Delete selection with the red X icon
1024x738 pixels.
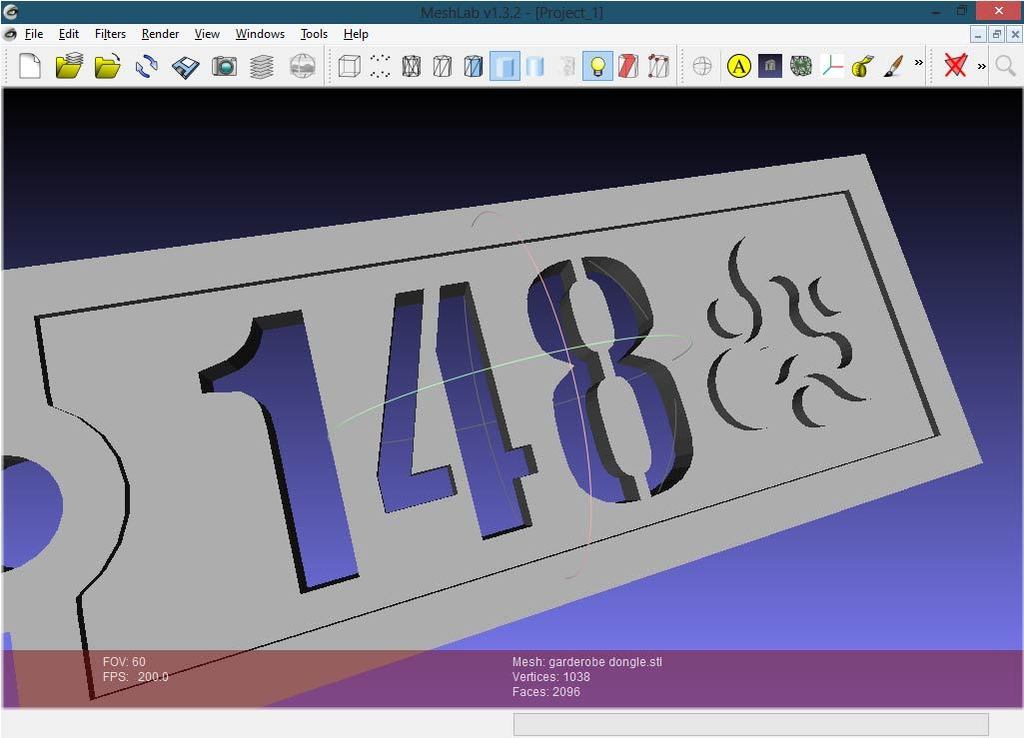(955, 67)
